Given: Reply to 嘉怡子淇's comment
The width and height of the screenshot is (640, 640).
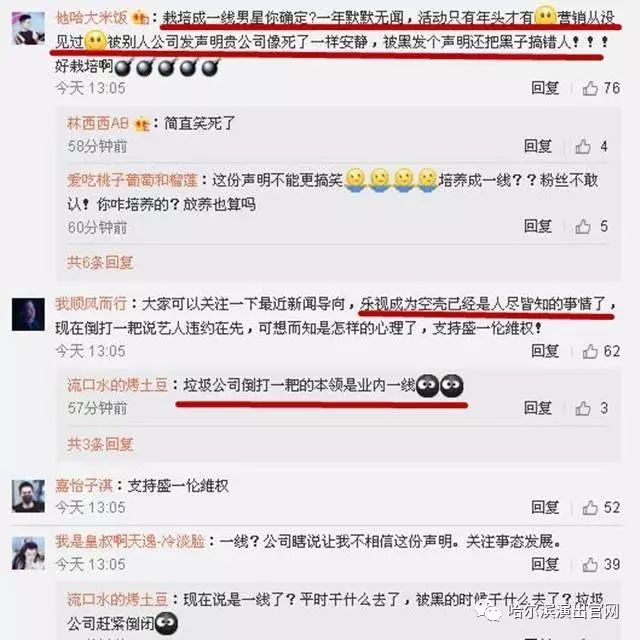Looking at the screenshot, I should [x=545, y=507].
